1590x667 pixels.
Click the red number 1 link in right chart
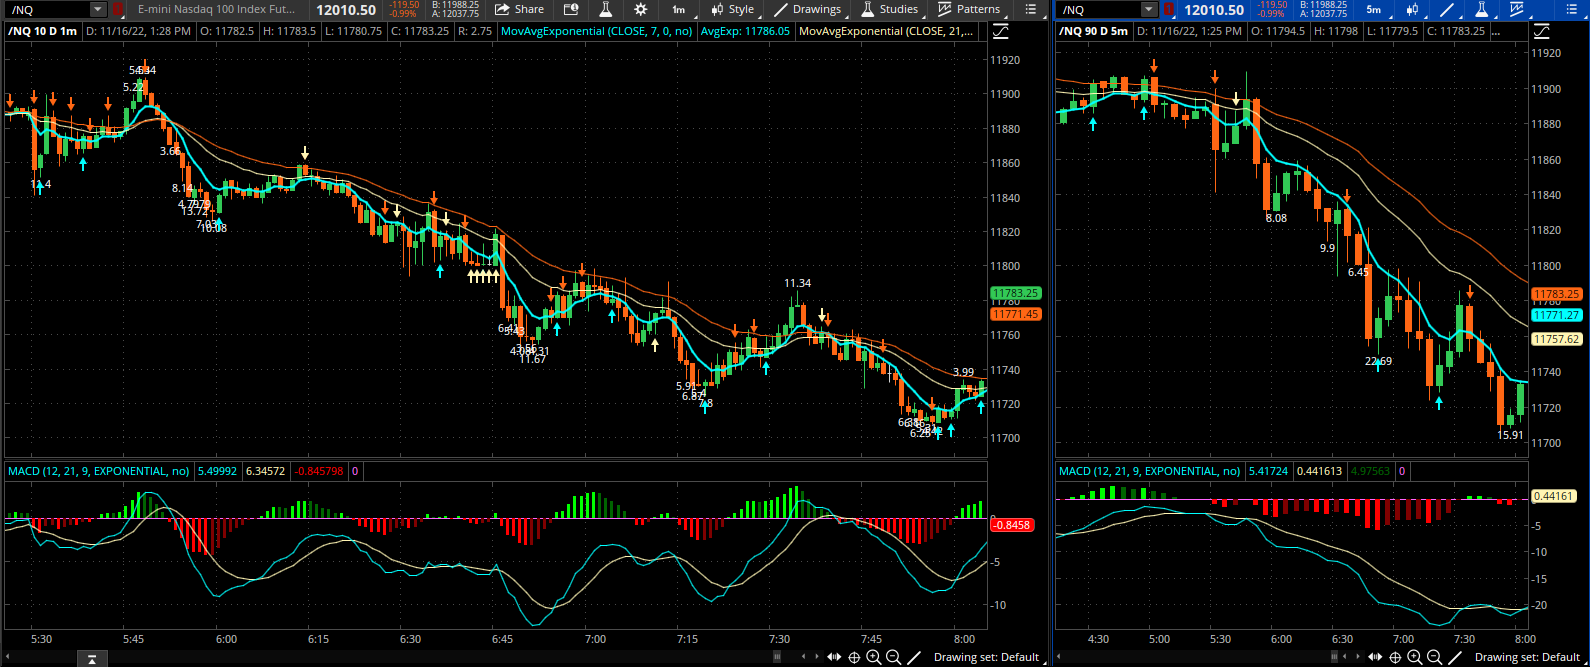click(x=1171, y=10)
